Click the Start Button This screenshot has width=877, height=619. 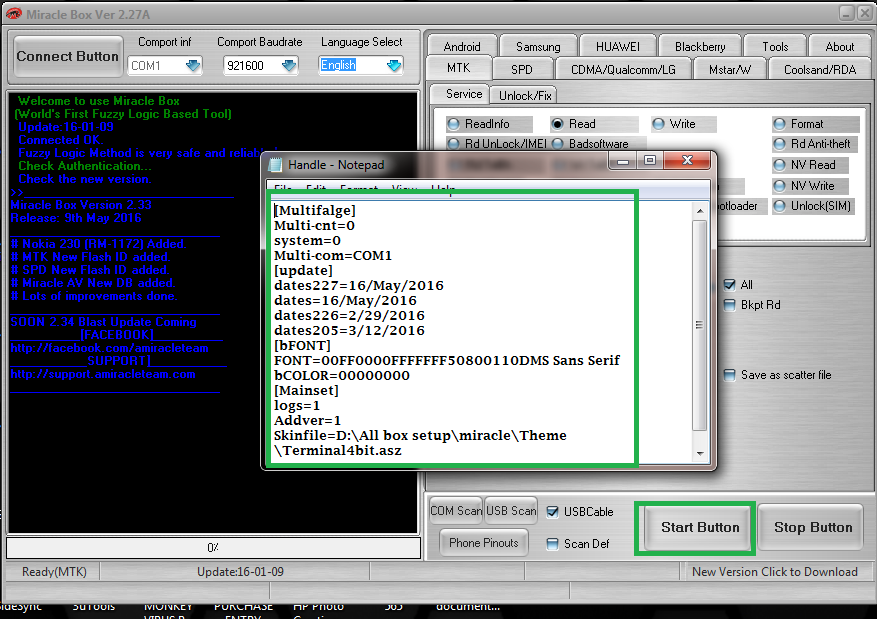coord(697,527)
